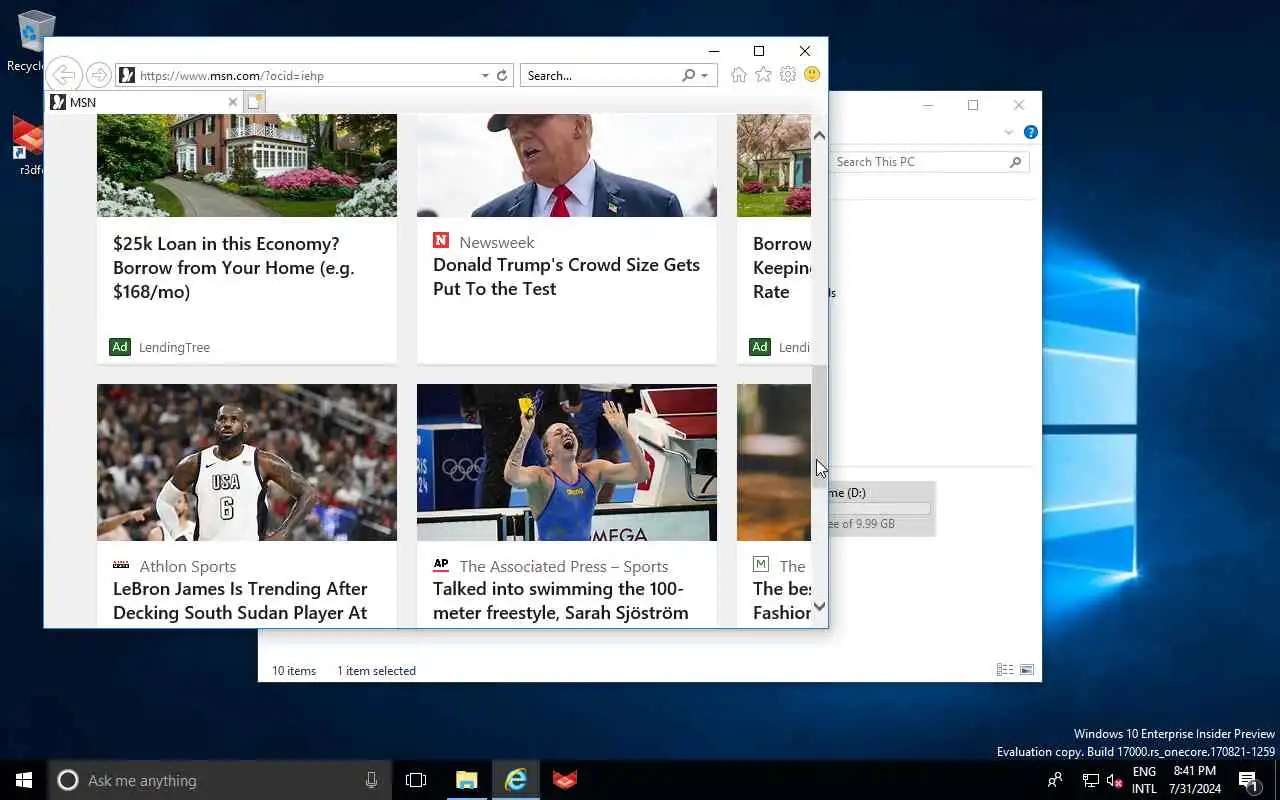Viewport: 1280px width, 800px height.
Task: Open the address bar autocomplete dropdown
Action: point(485,76)
